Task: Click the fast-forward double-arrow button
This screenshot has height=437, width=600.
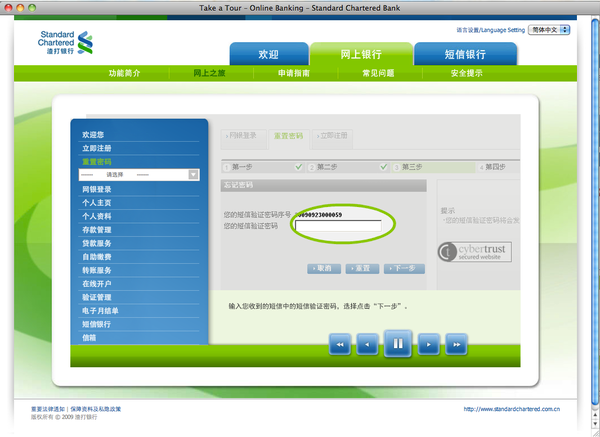Action: [457, 345]
